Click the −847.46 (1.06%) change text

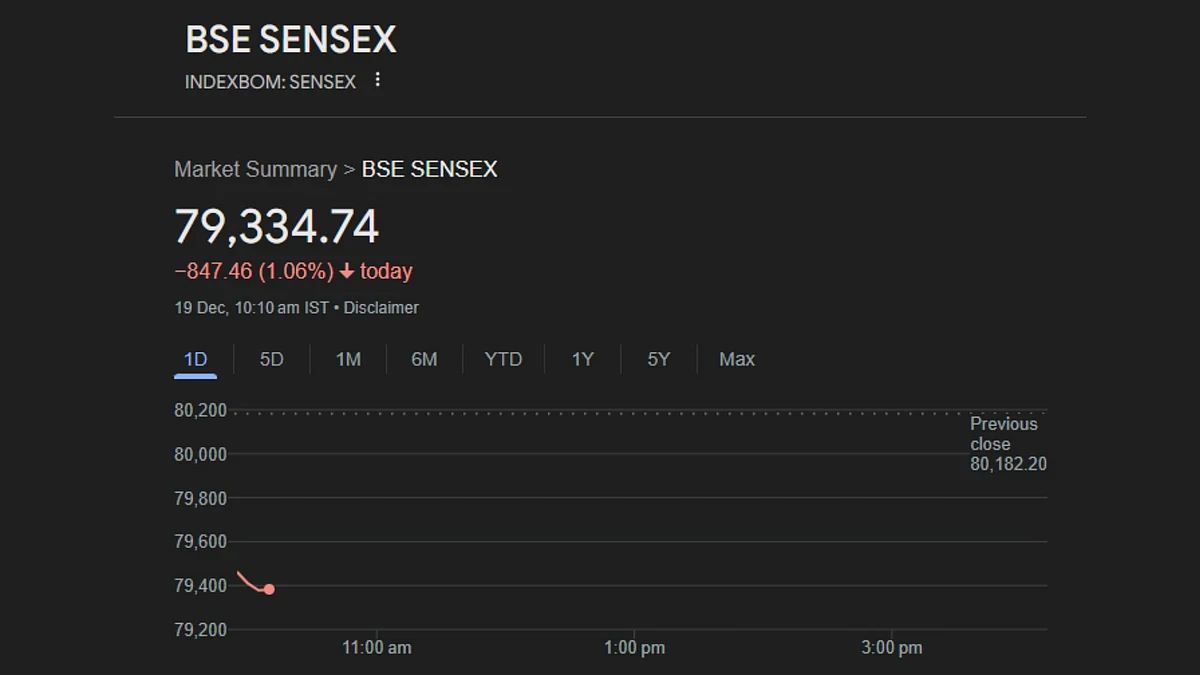pos(254,271)
